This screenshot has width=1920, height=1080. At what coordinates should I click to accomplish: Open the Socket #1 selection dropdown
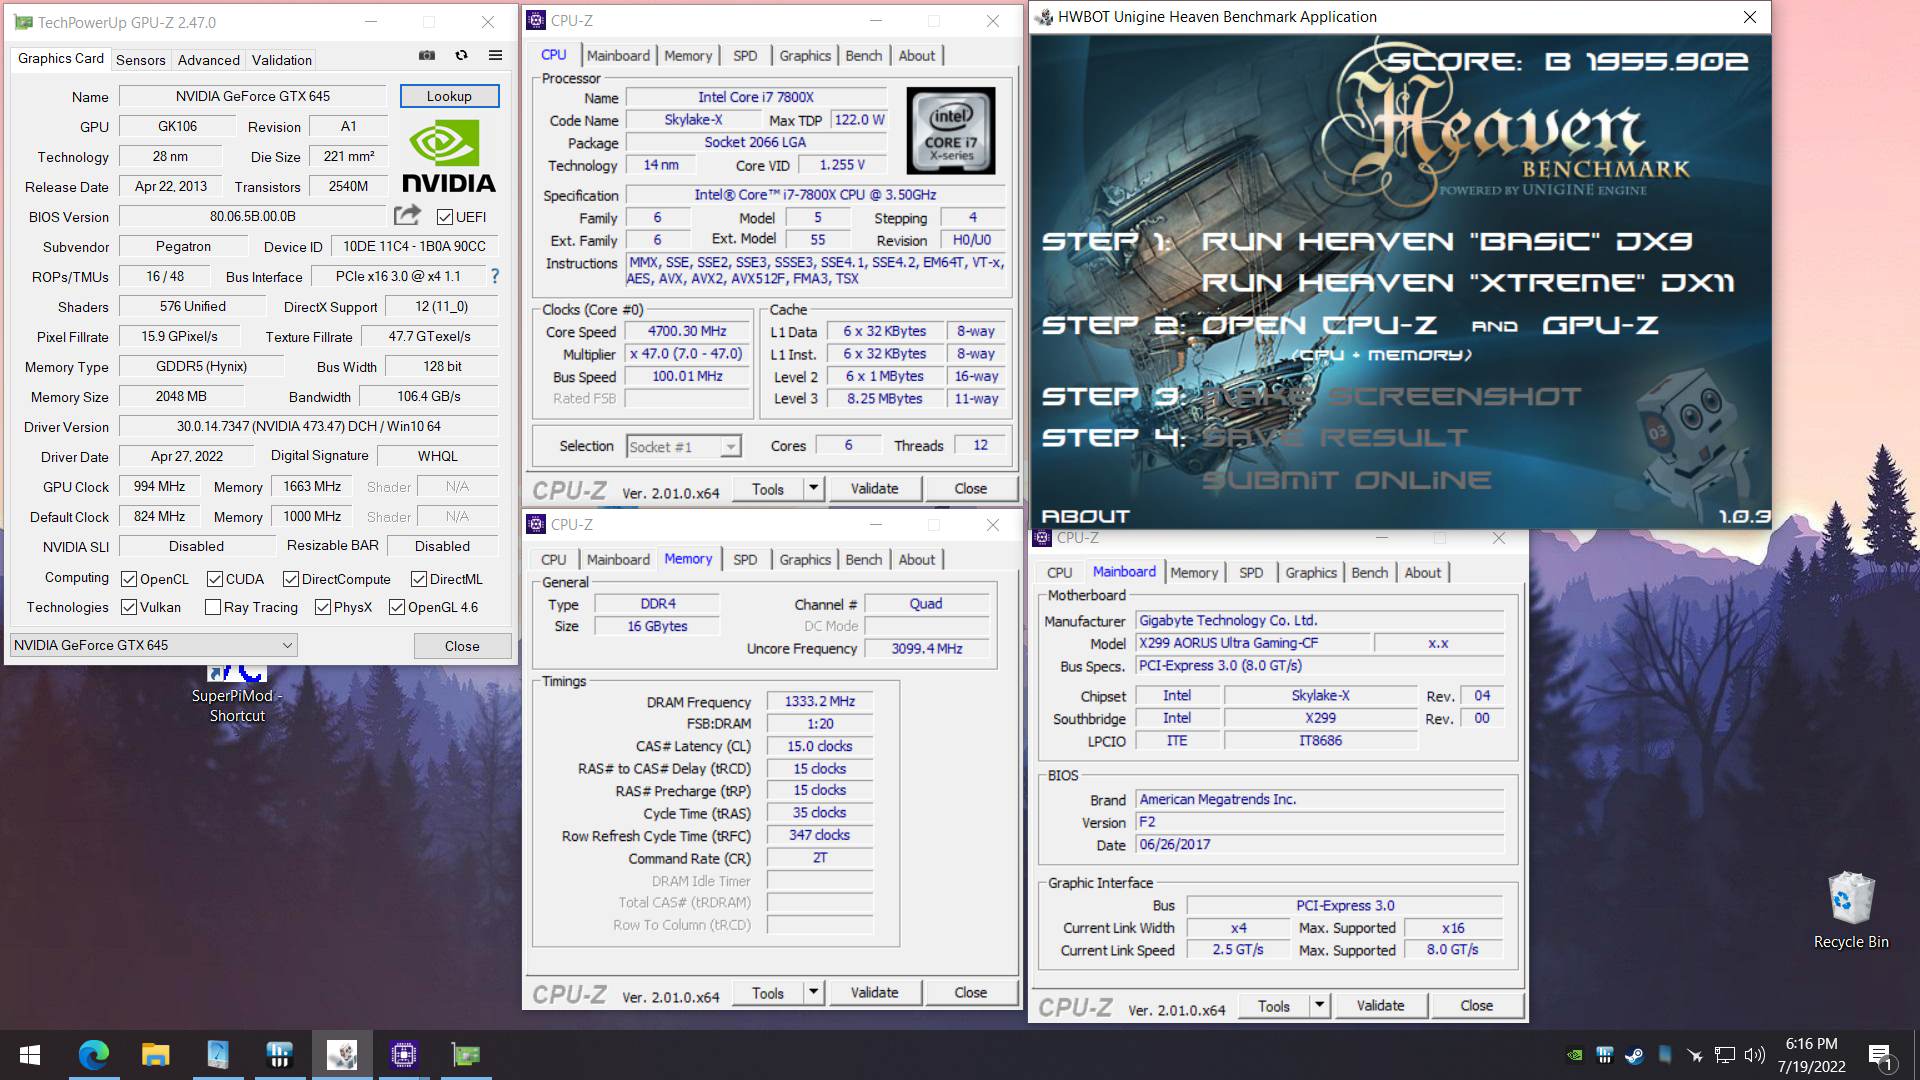click(x=684, y=446)
